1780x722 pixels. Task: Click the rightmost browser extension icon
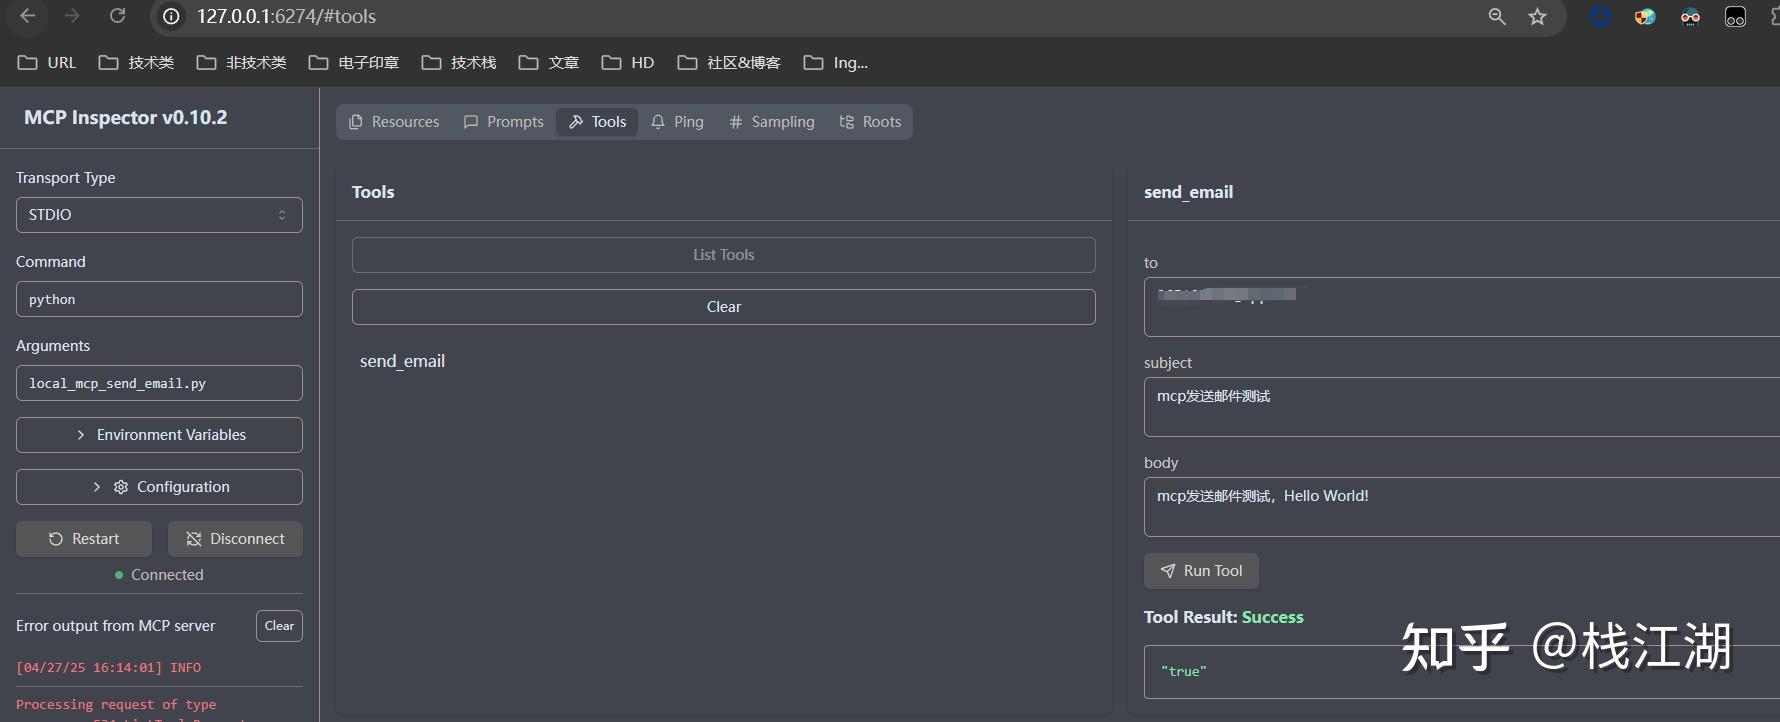pos(1736,16)
